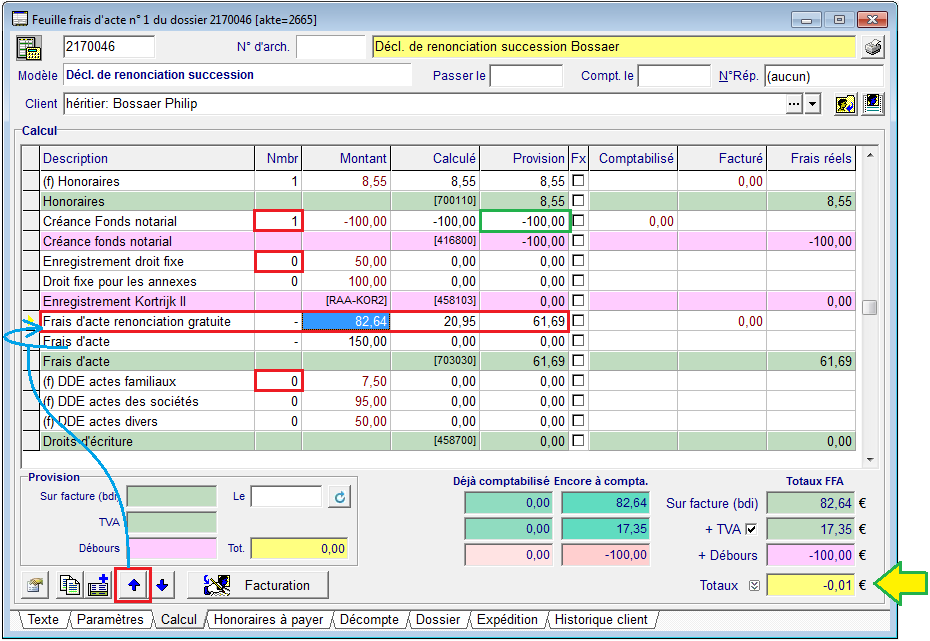
Task: Move the selected line down with blue arrow
Action: 162,586
